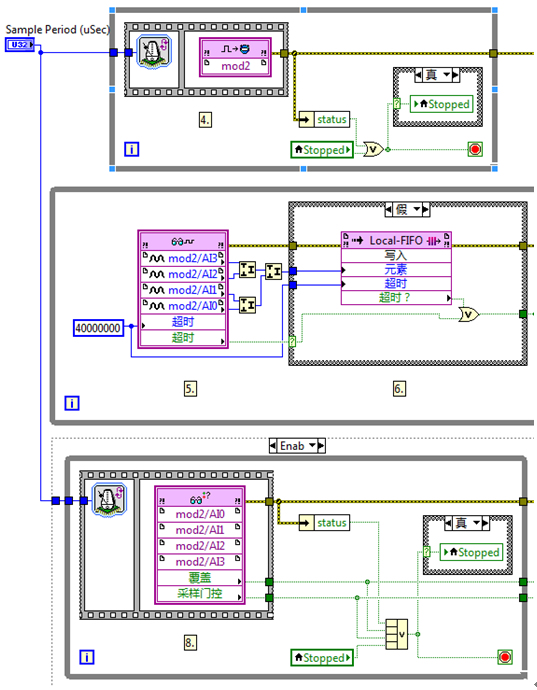Click the iteration terminal of loop 8
Screen dimensions: 537x690
pos(87,657)
